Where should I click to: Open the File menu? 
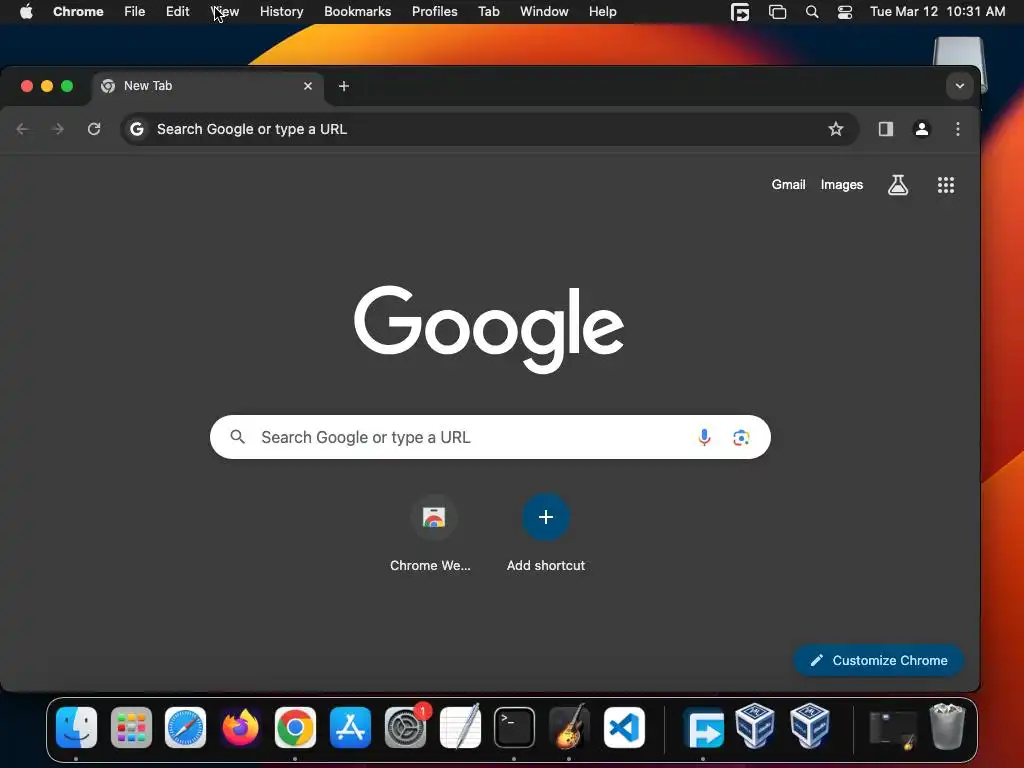point(135,12)
